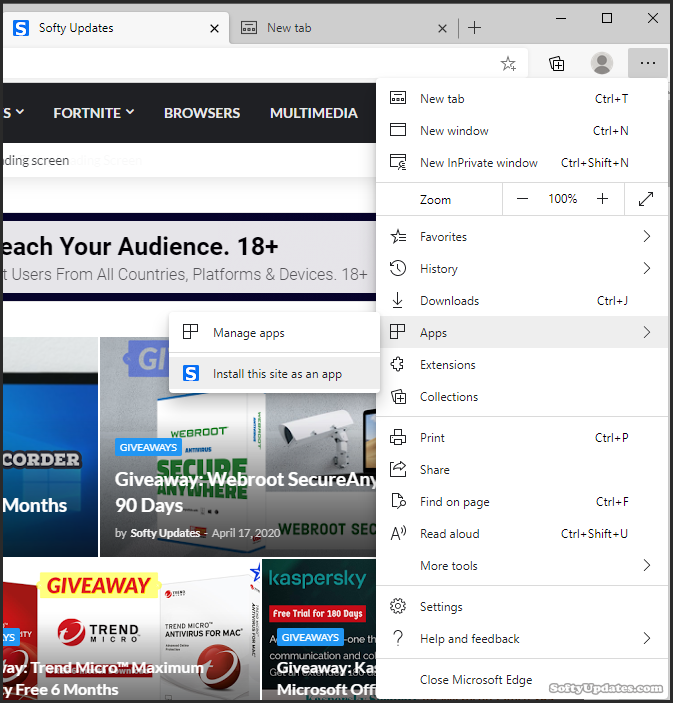Image resolution: width=673 pixels, height=703 pixels.
Task: Click the Softy Updates tab favicon
Action: (21, 28)
